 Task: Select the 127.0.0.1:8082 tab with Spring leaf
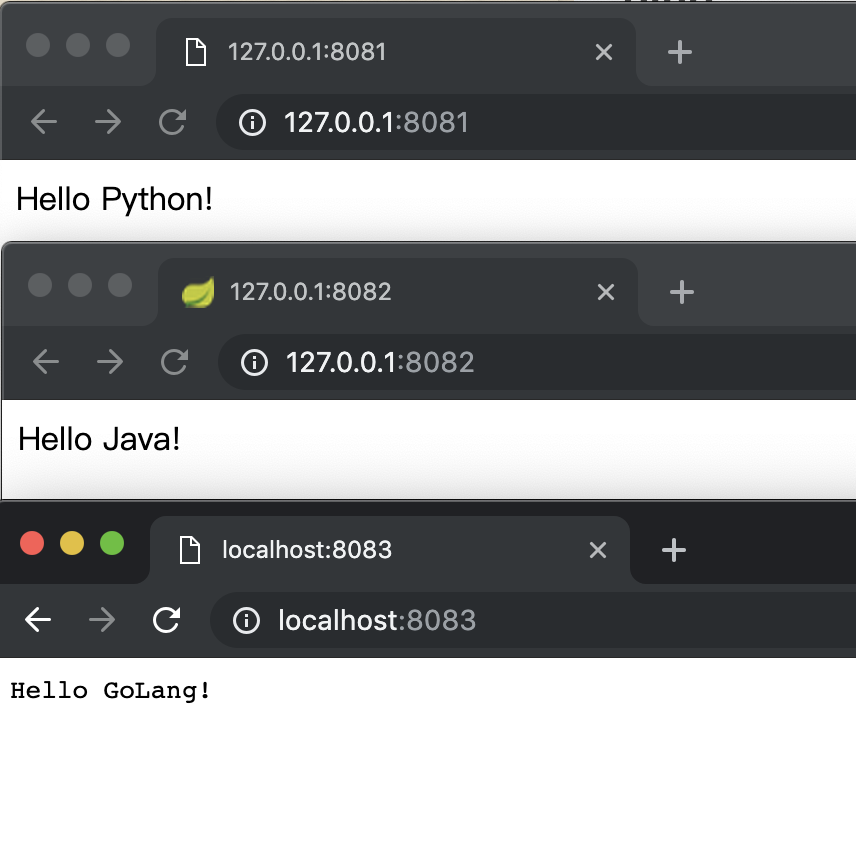[382, 292]
